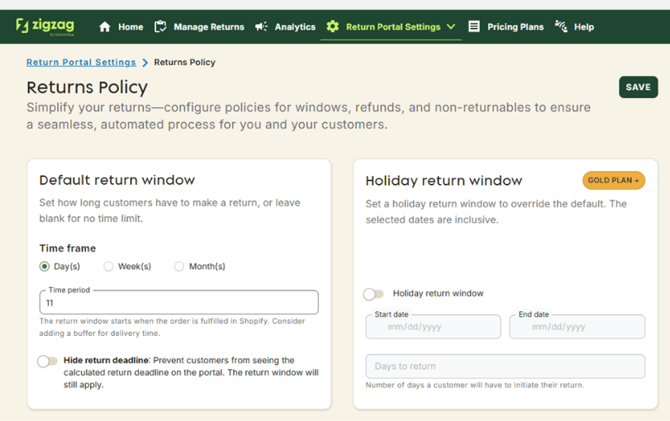Open the Start date picker field

[433, 327]
